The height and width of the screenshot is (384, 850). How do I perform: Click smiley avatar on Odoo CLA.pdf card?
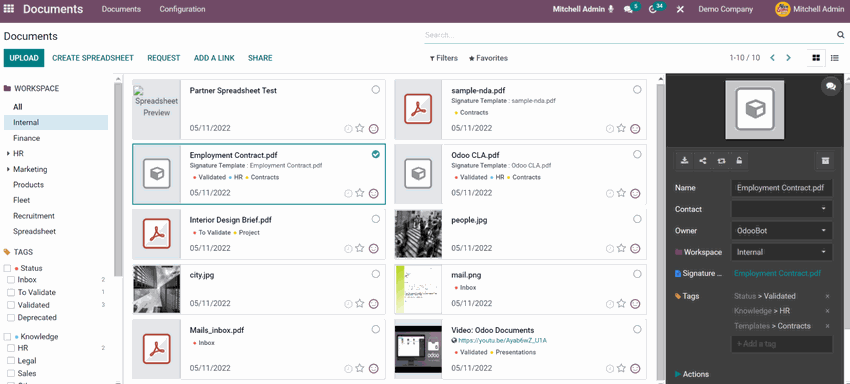tap(635, 193)
